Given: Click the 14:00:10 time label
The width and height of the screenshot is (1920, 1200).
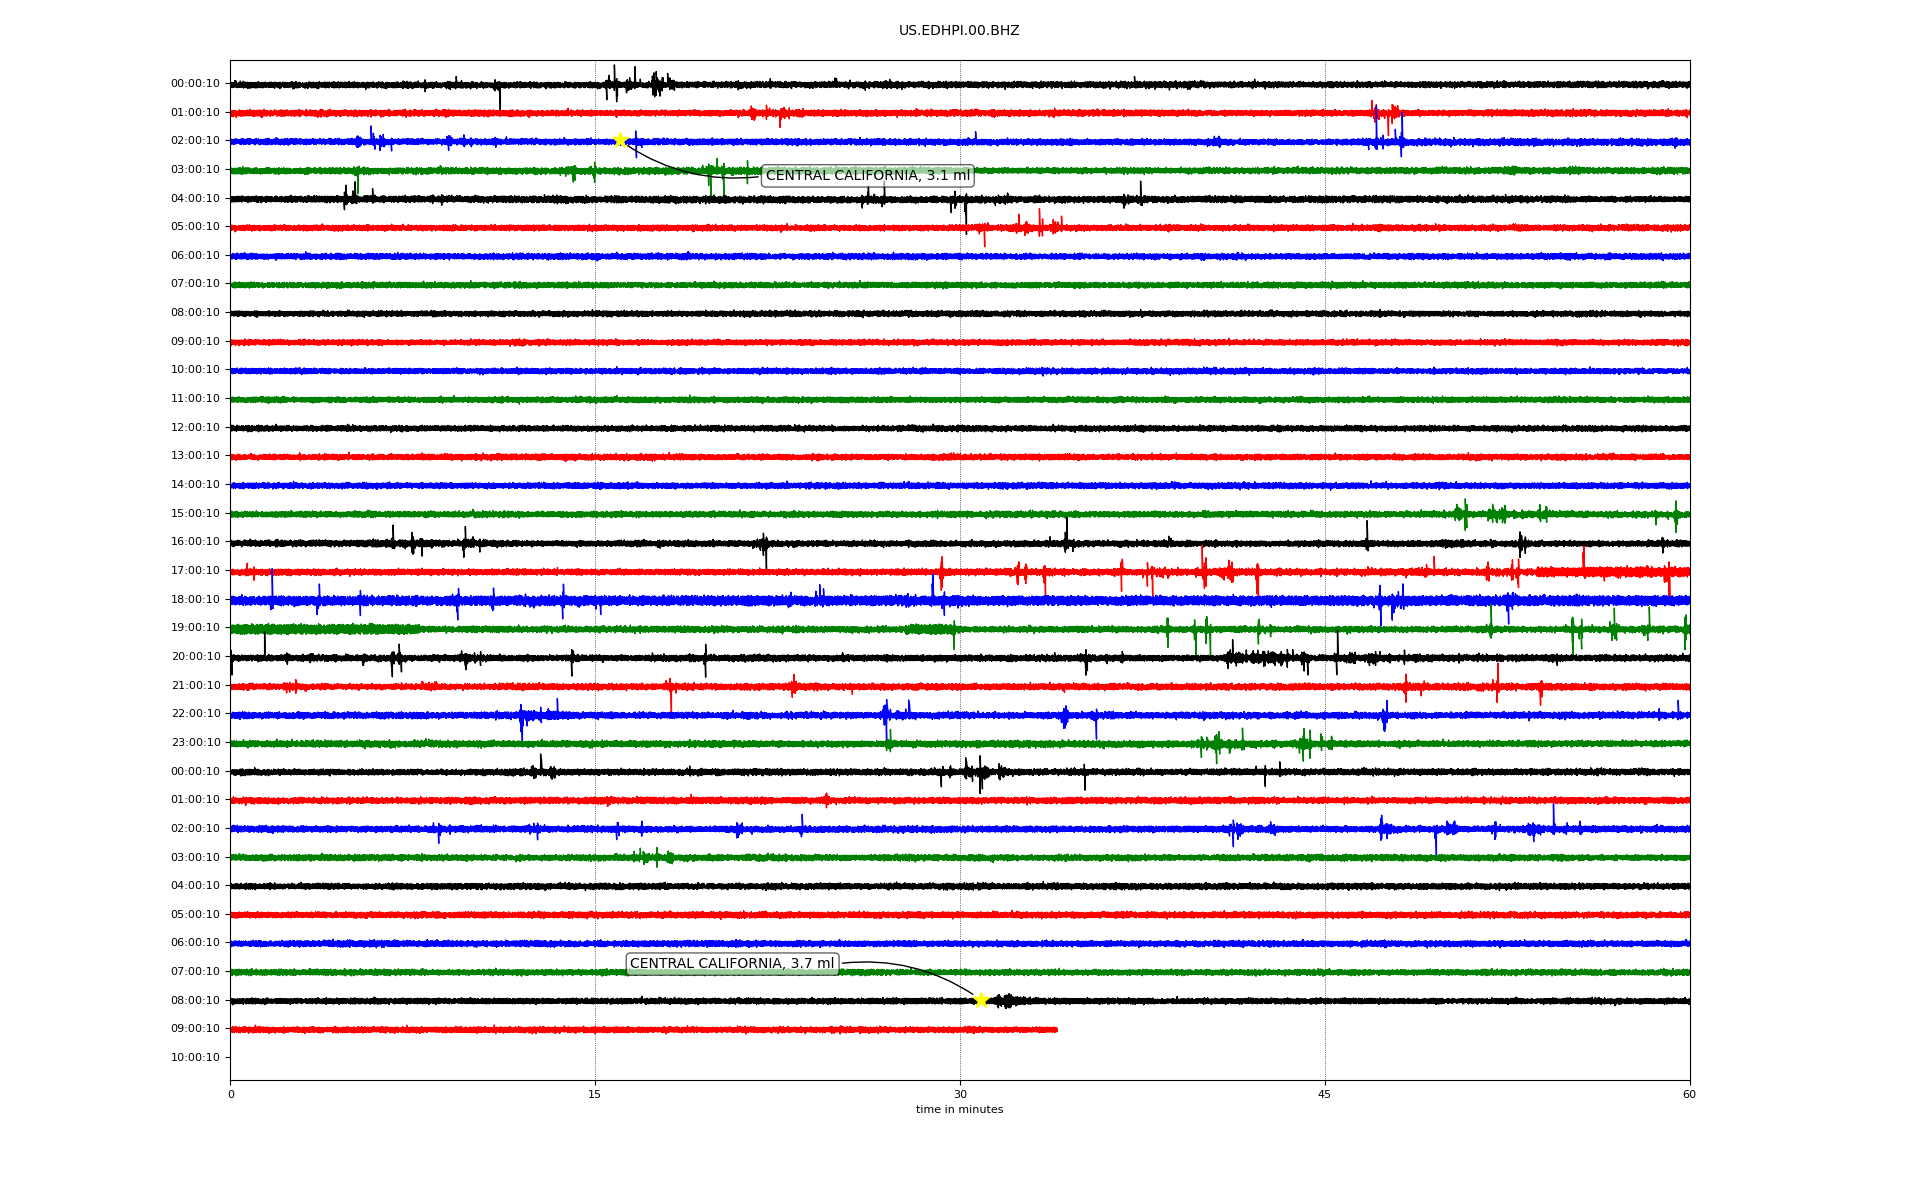Looking at the screenshot, I should [x=195, y=485].
